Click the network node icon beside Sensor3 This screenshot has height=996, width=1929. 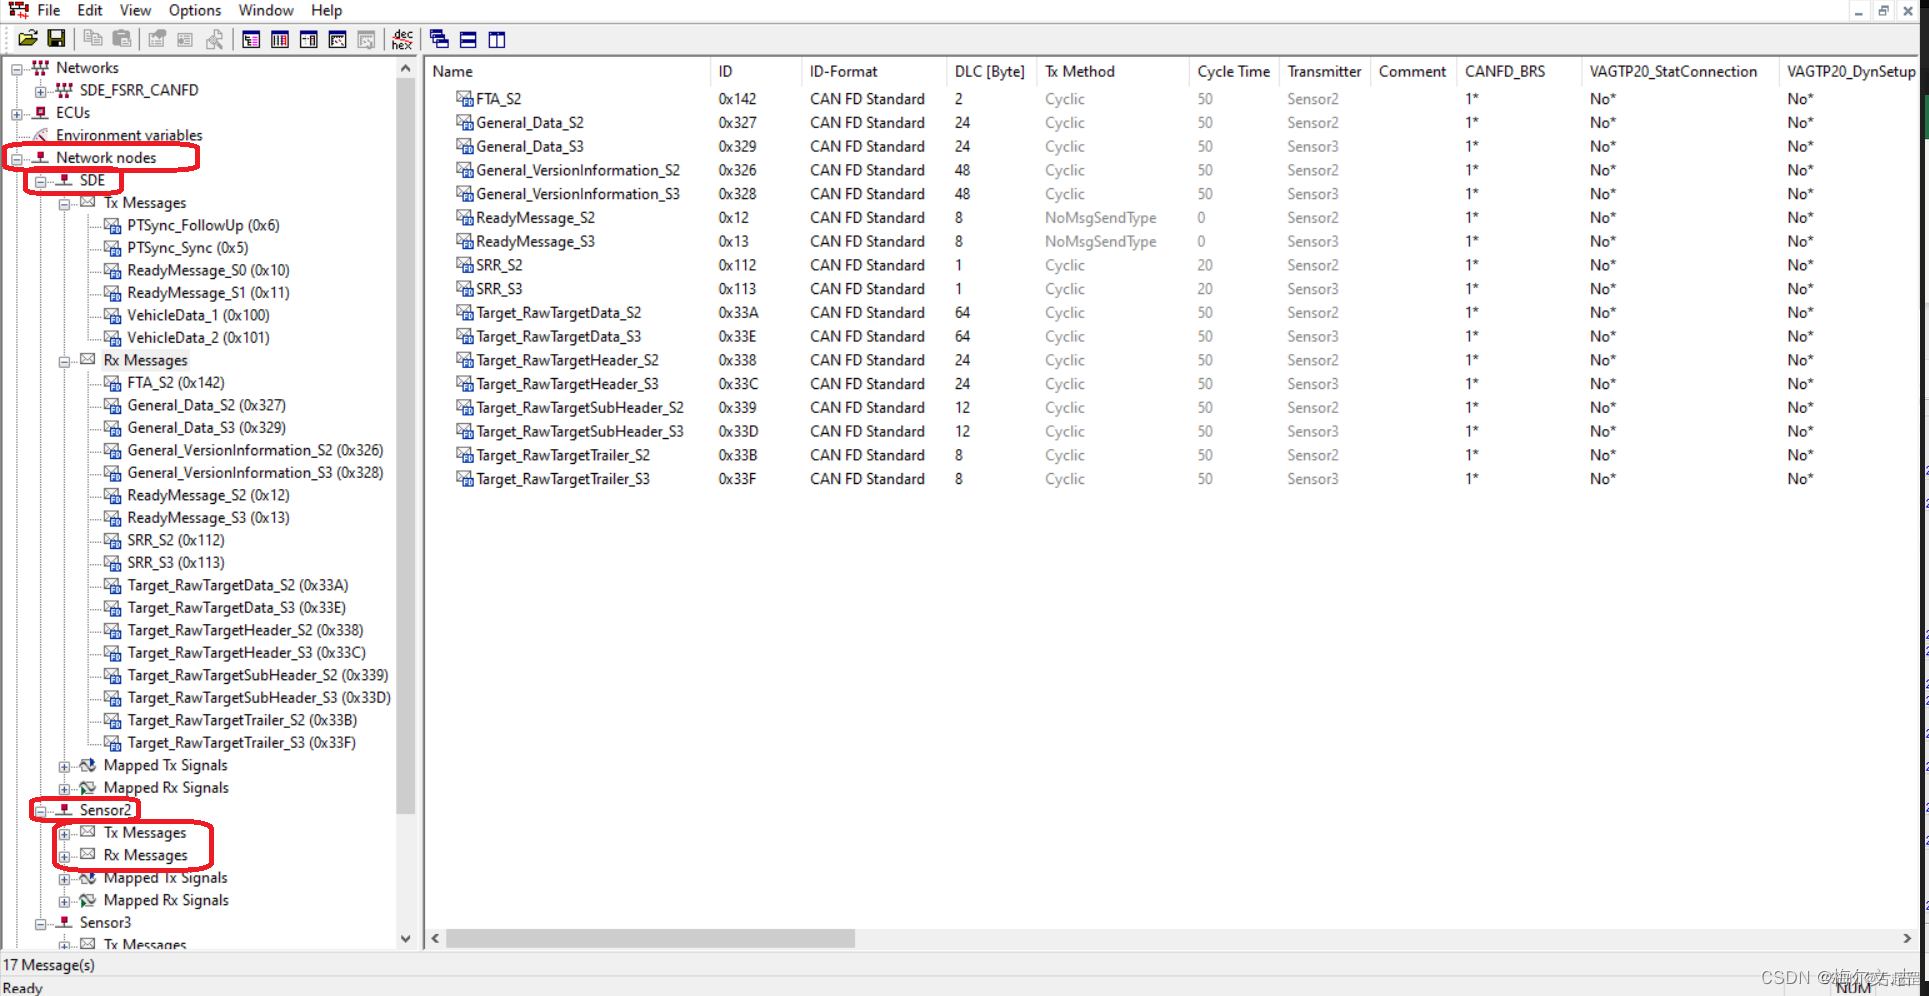(65, 922)
